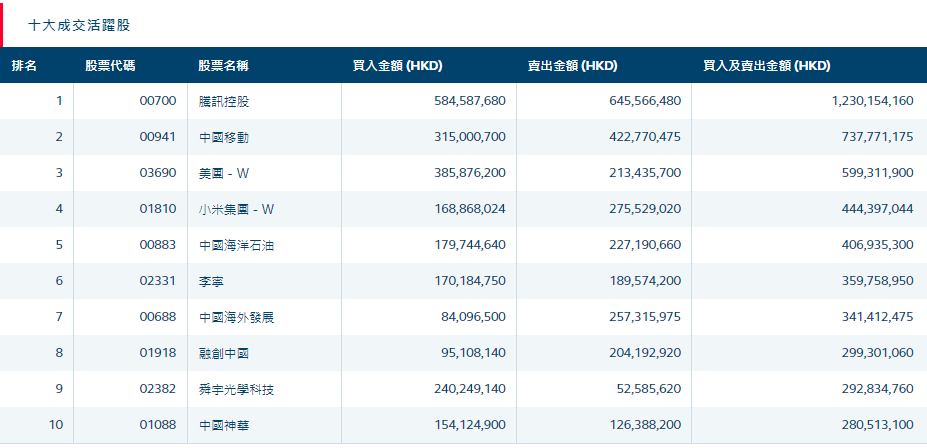The width and height of the screenshot is (927, 448).
Task: Click the 買入及賣出金額 (HKD) header
Action: point(766,66)
